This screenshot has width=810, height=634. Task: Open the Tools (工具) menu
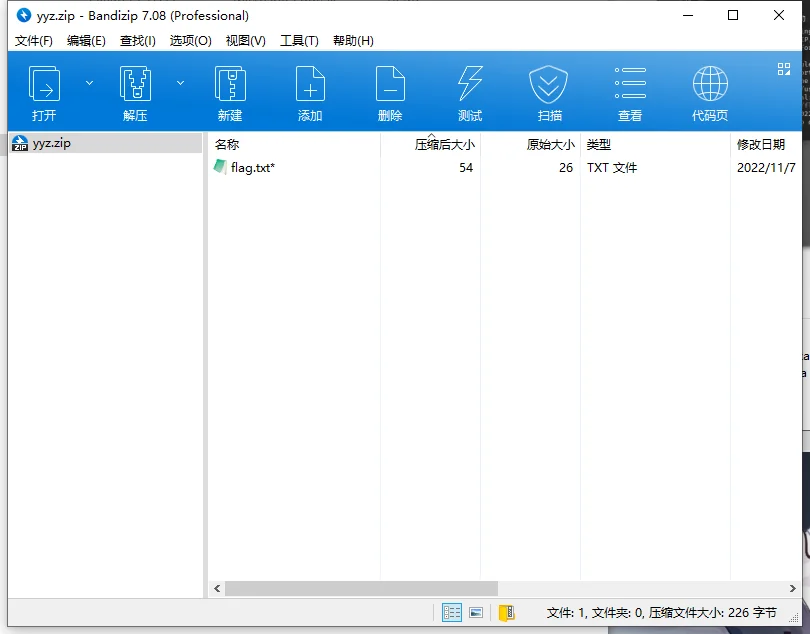299,41
